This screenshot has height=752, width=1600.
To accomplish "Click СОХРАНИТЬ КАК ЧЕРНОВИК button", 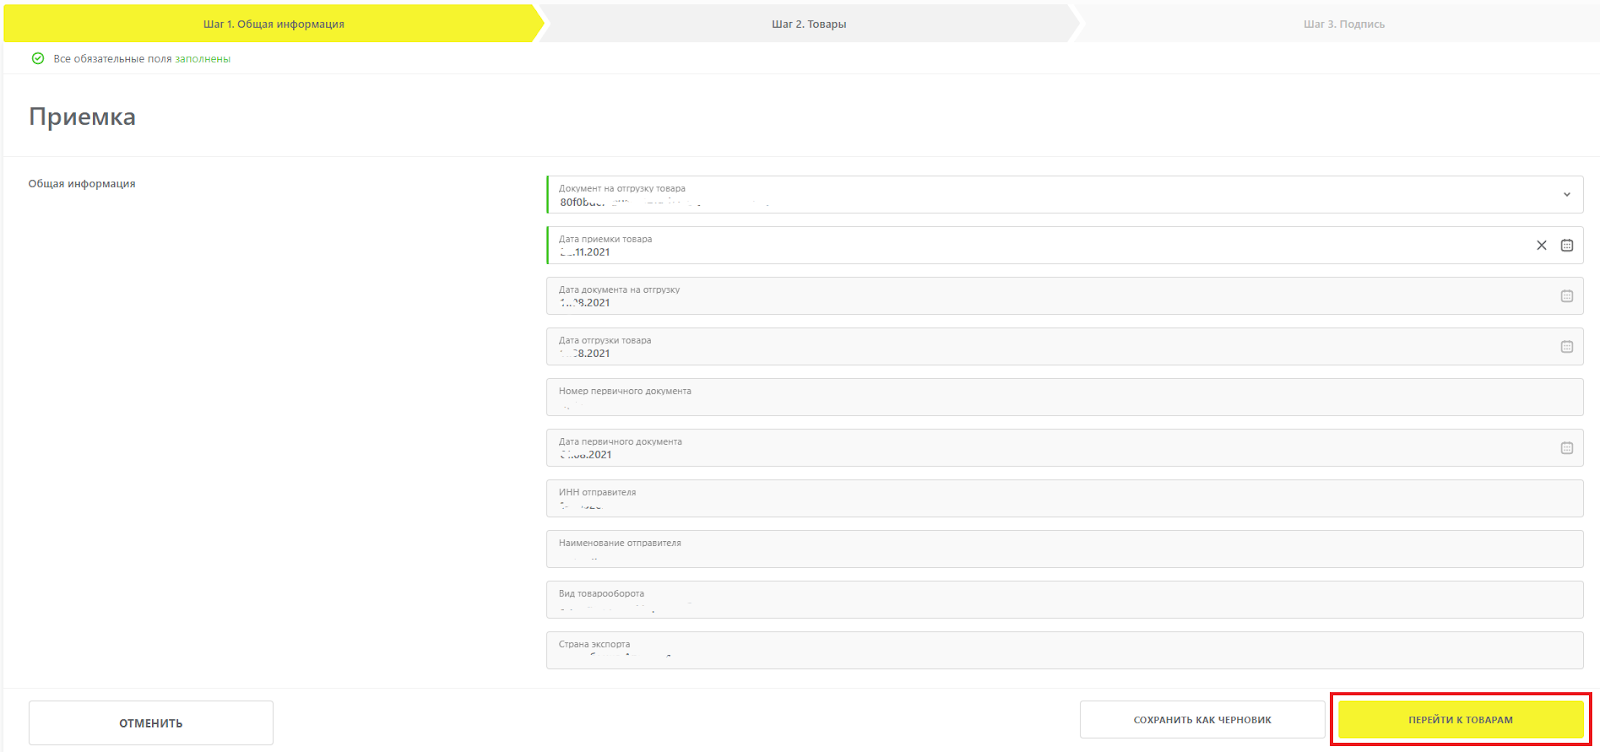I will pos(1202,720).
